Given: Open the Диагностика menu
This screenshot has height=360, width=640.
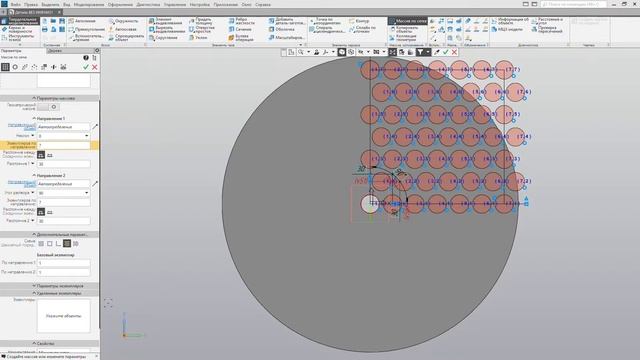Looking at the screenshot, I should (x=148, y=4).
